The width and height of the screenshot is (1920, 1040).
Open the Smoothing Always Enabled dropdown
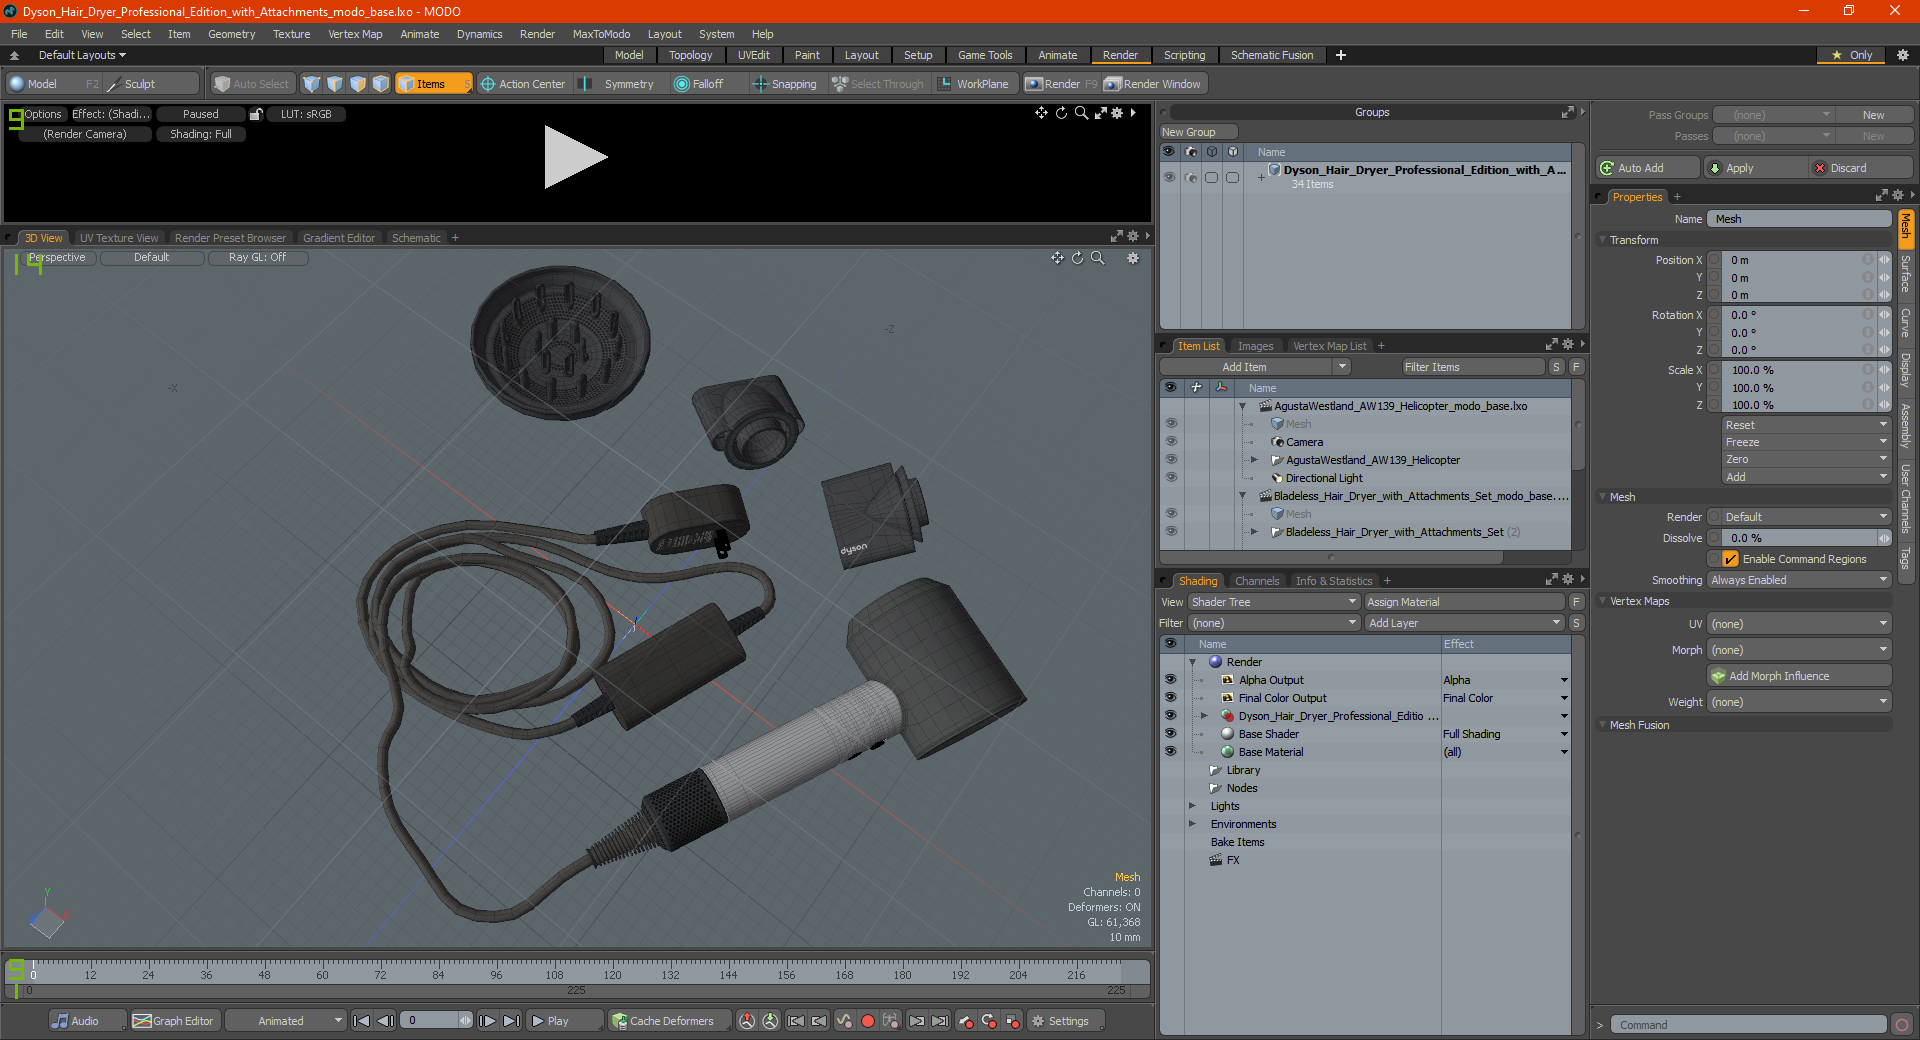(x=1799, y=580)
